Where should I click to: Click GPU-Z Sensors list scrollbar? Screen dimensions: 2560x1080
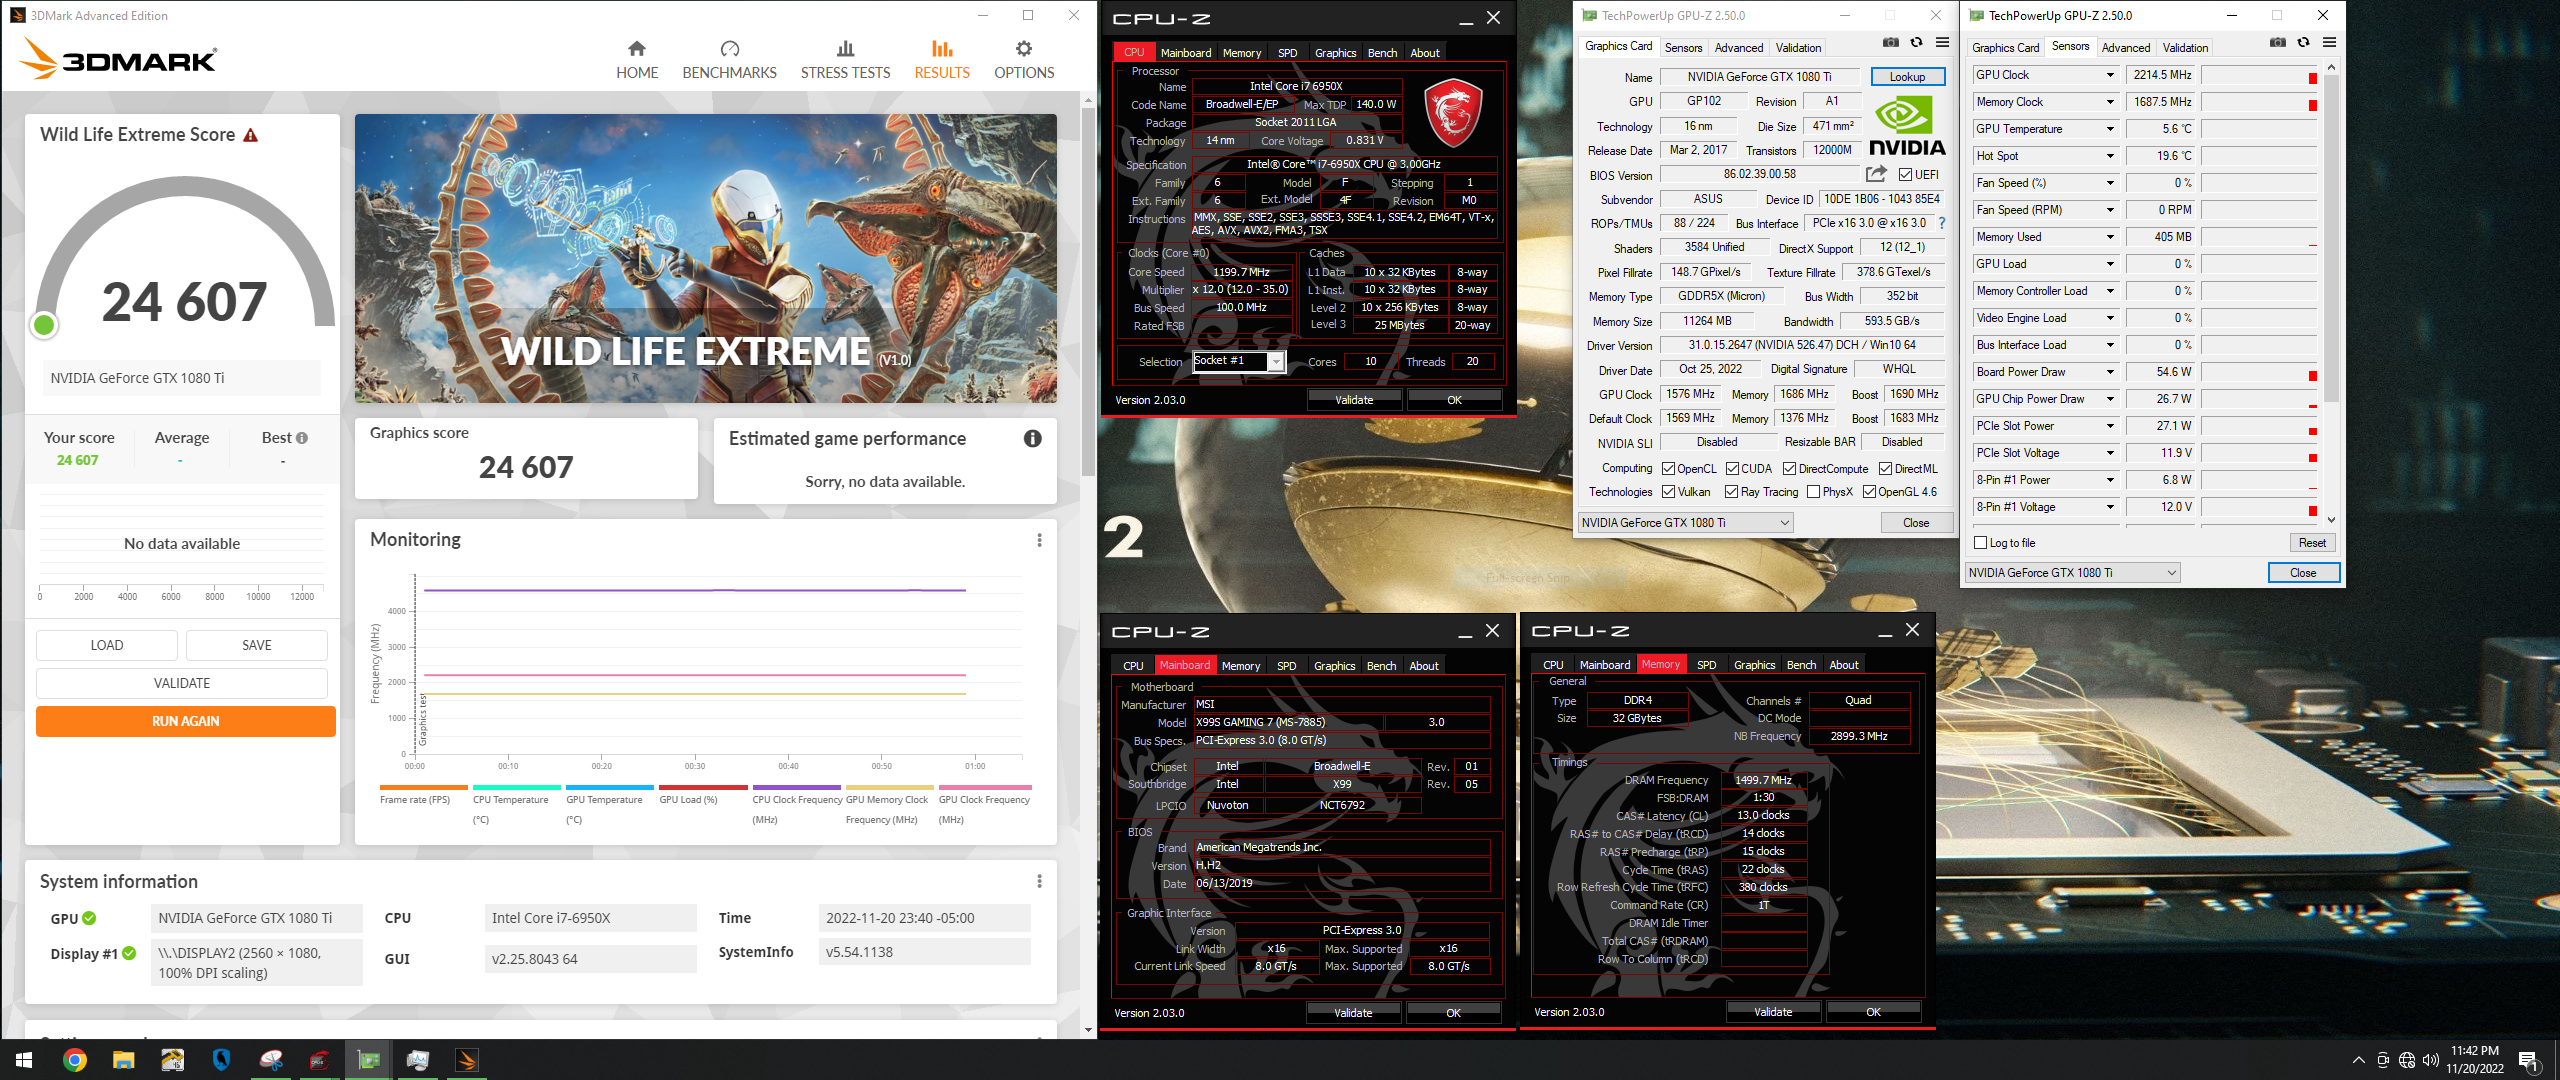2331,240
